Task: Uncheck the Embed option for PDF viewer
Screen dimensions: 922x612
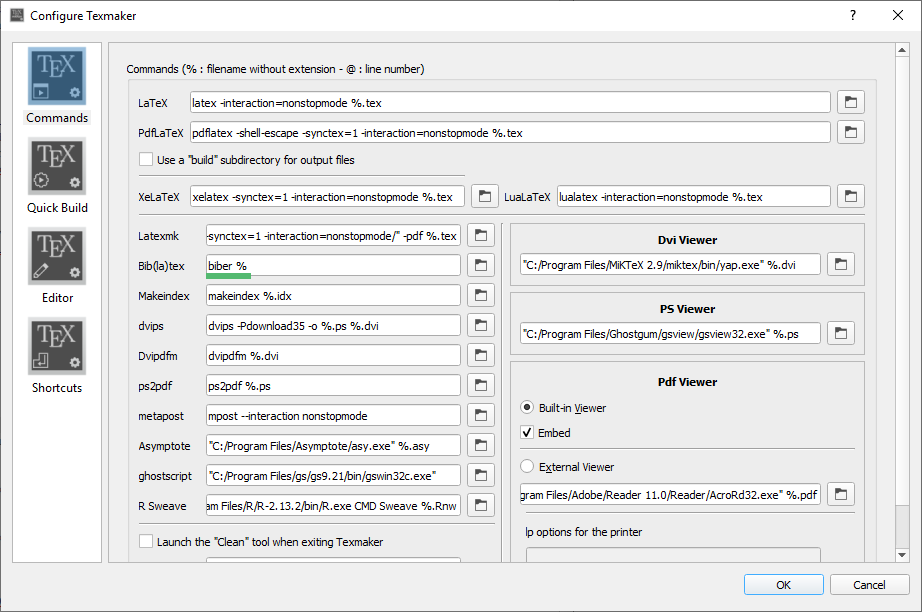Action: click(528, 433)
